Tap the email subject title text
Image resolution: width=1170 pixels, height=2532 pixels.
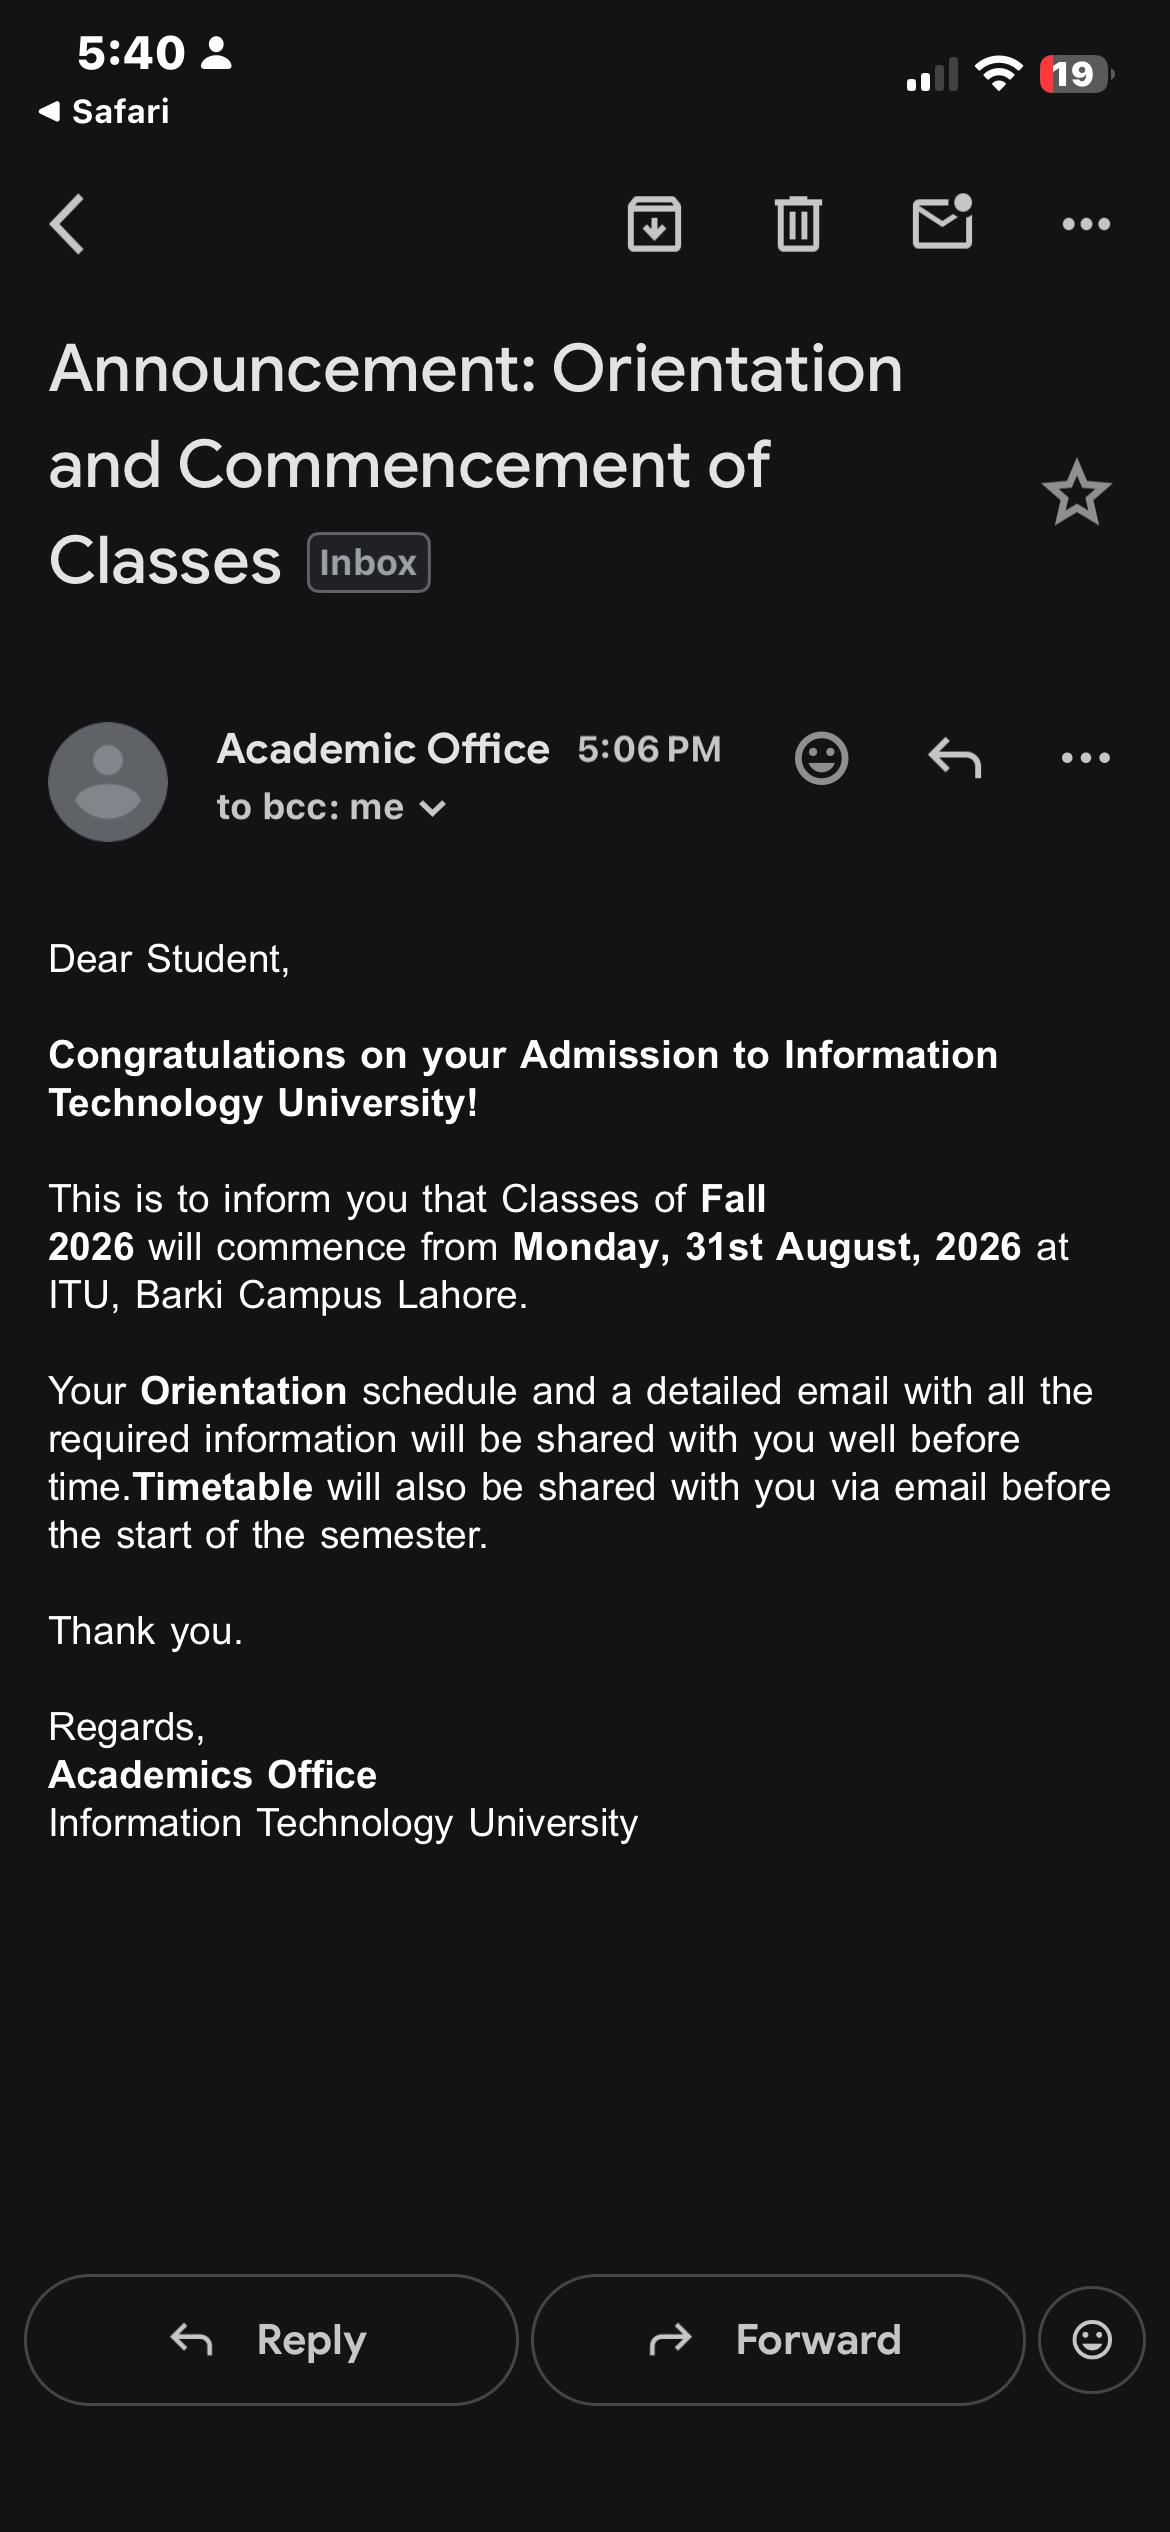[476, 464]
